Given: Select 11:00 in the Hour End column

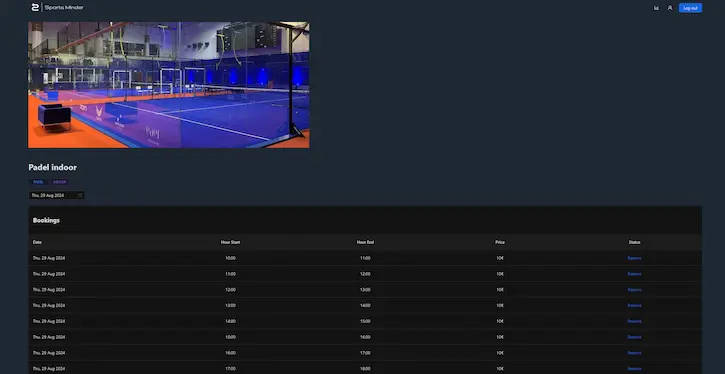Looking at the screenshot, I should 365,258.
